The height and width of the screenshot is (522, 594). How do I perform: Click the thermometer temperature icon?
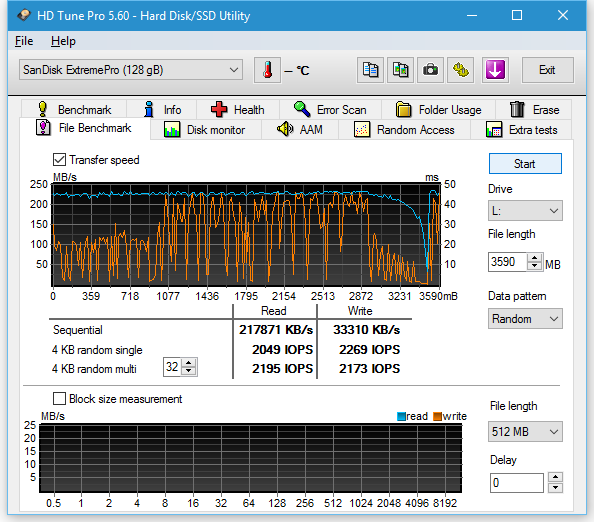[267, 70]
